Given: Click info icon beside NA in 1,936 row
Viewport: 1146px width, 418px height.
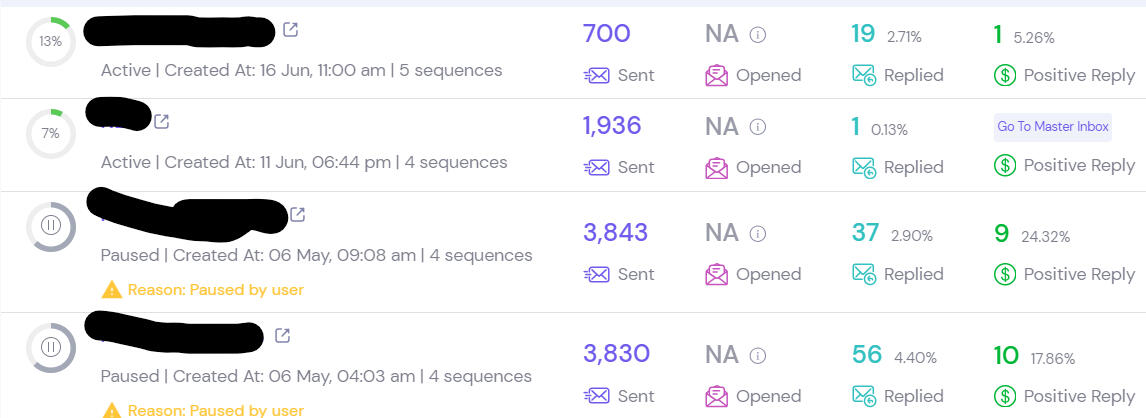Looking at the screenshot, I should point(758,127).
